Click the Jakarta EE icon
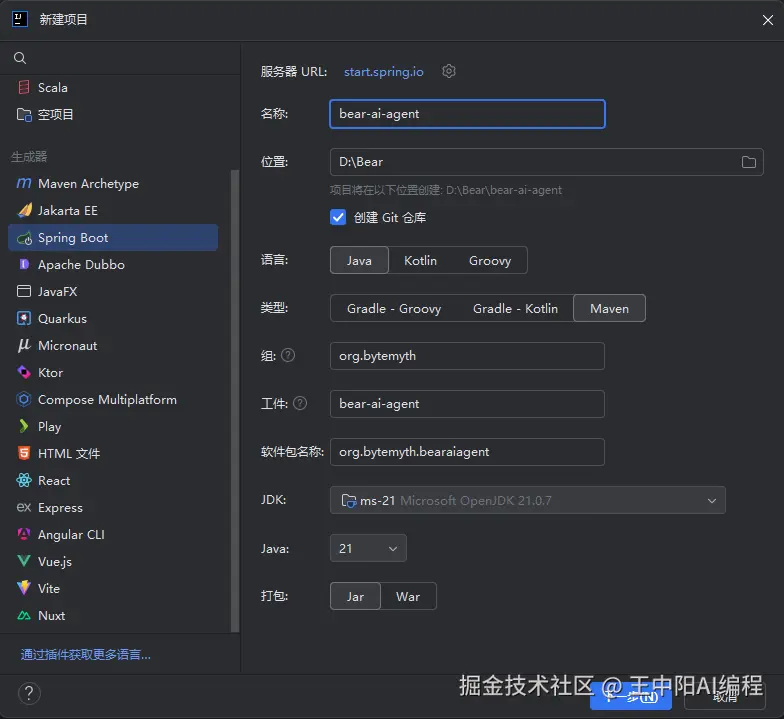Image resolution: width=784 pixels, height=719 pixels. pos(24,210)
